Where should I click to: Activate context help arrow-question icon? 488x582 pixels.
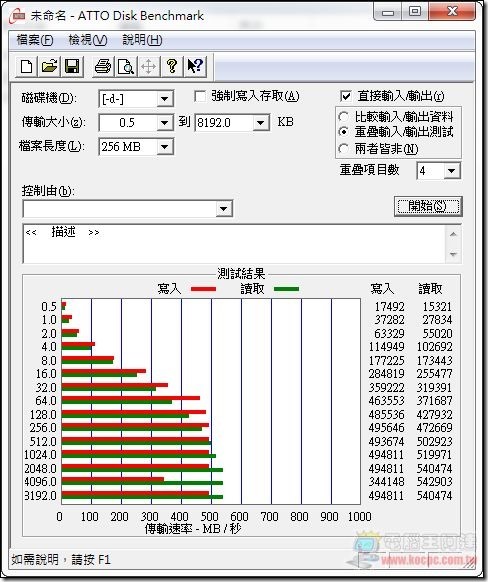tap(195, 66)
